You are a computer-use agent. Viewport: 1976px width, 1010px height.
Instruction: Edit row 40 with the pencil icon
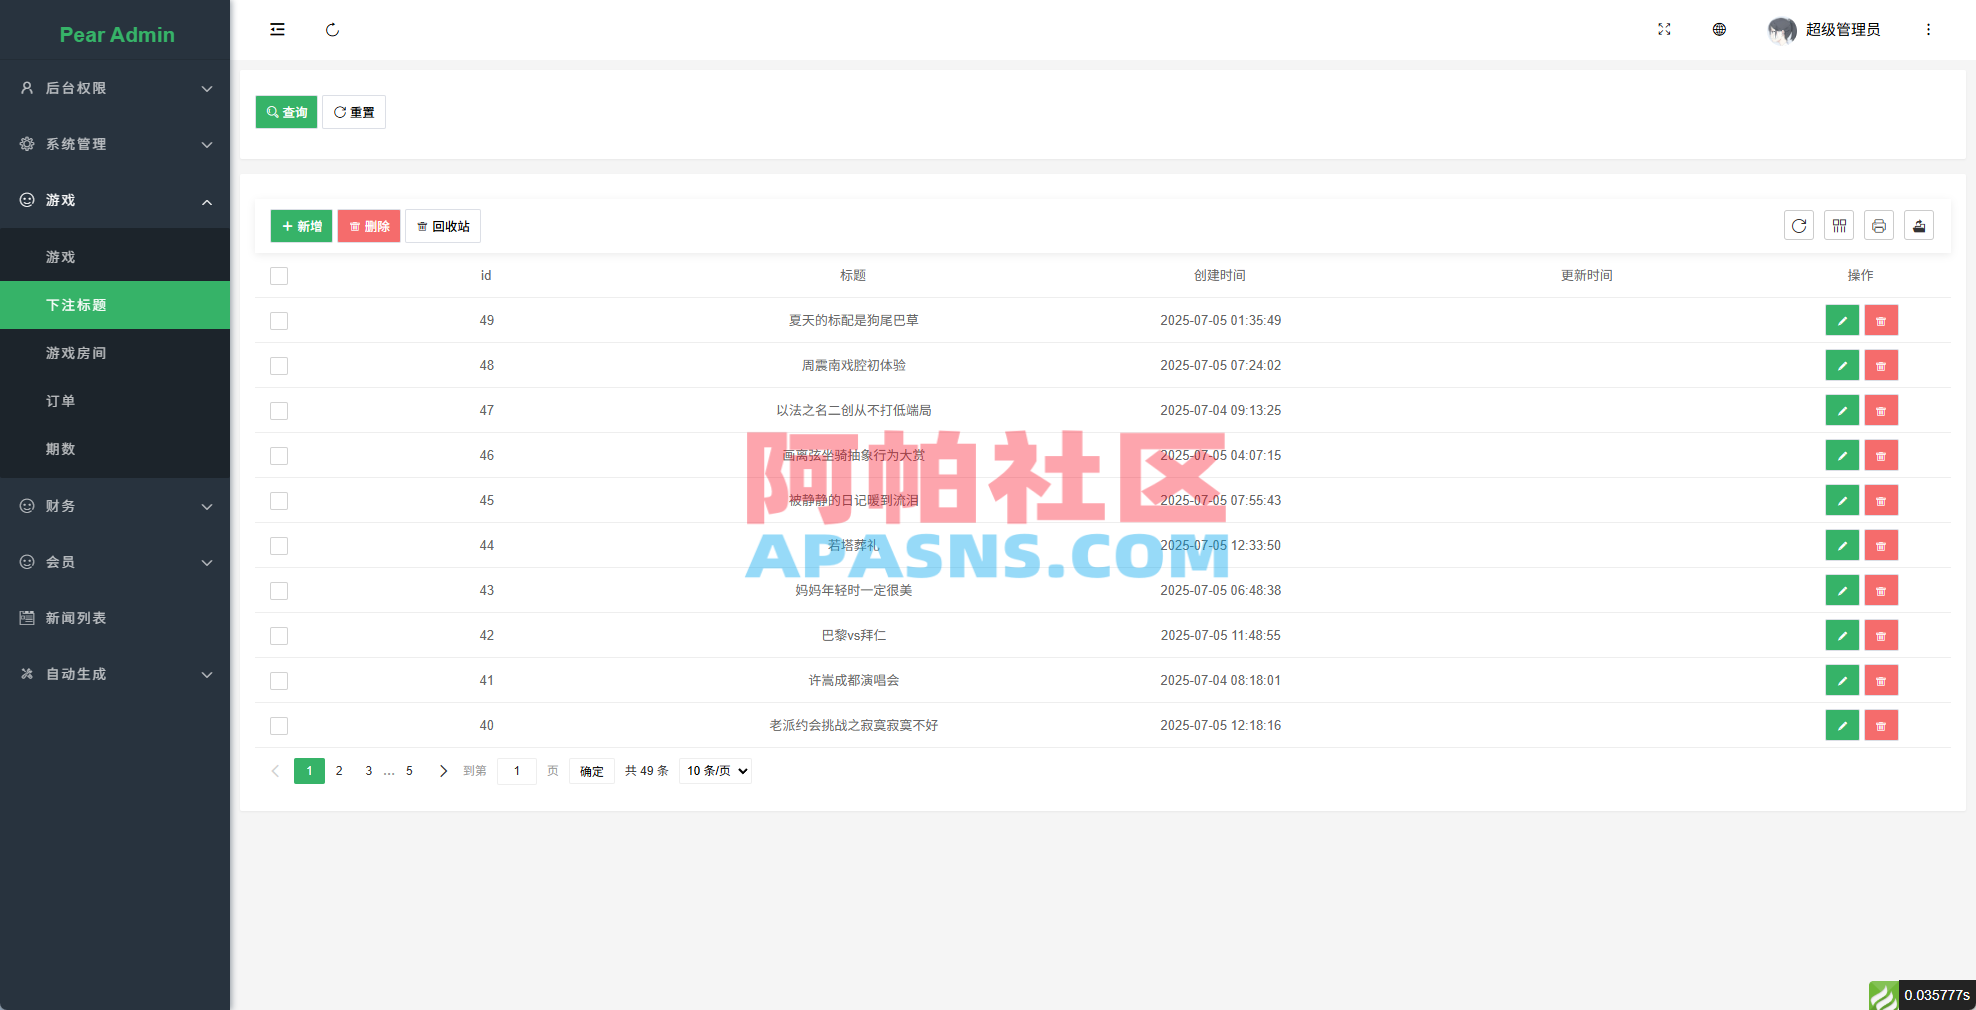pyautogui.click(x=1842, y=726)
